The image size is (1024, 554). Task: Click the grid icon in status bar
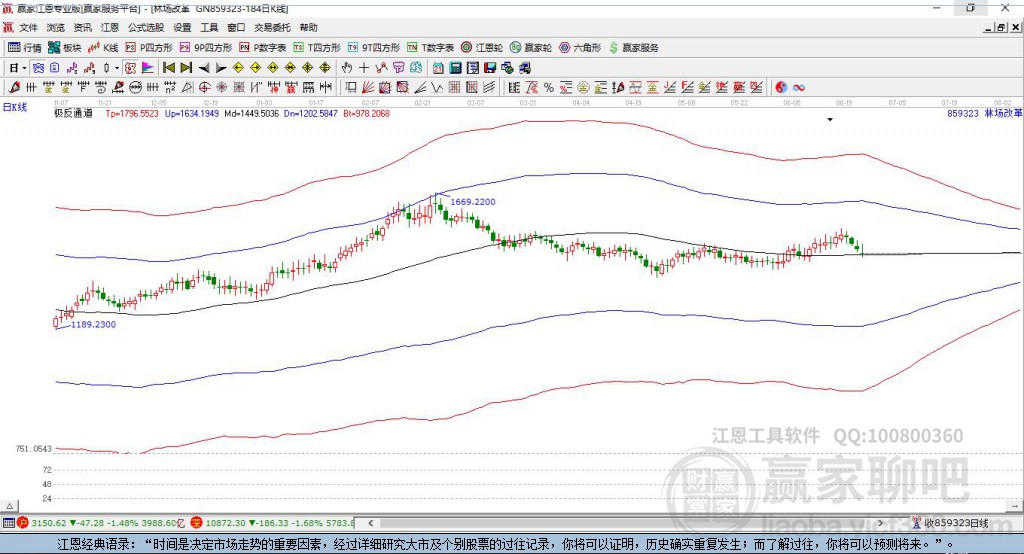[x=8, y=523]
